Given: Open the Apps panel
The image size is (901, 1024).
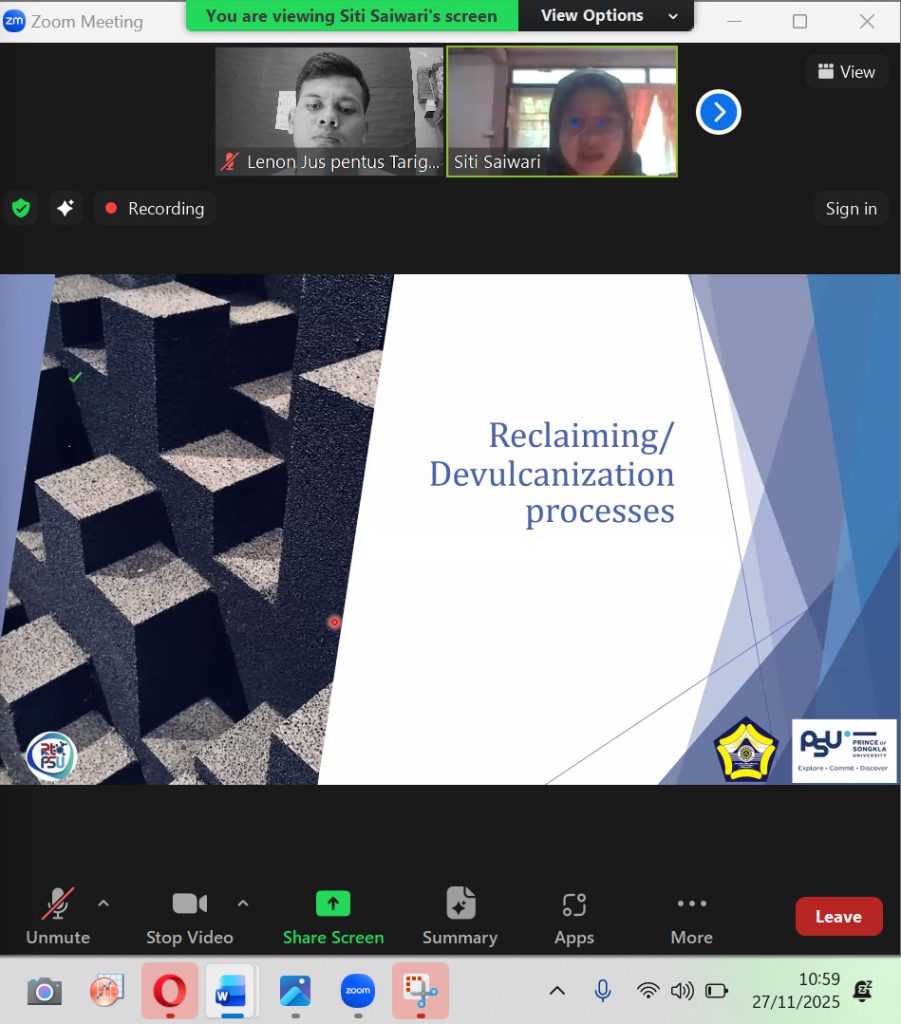Looking at the screenshot, I should tap(574, 916).
